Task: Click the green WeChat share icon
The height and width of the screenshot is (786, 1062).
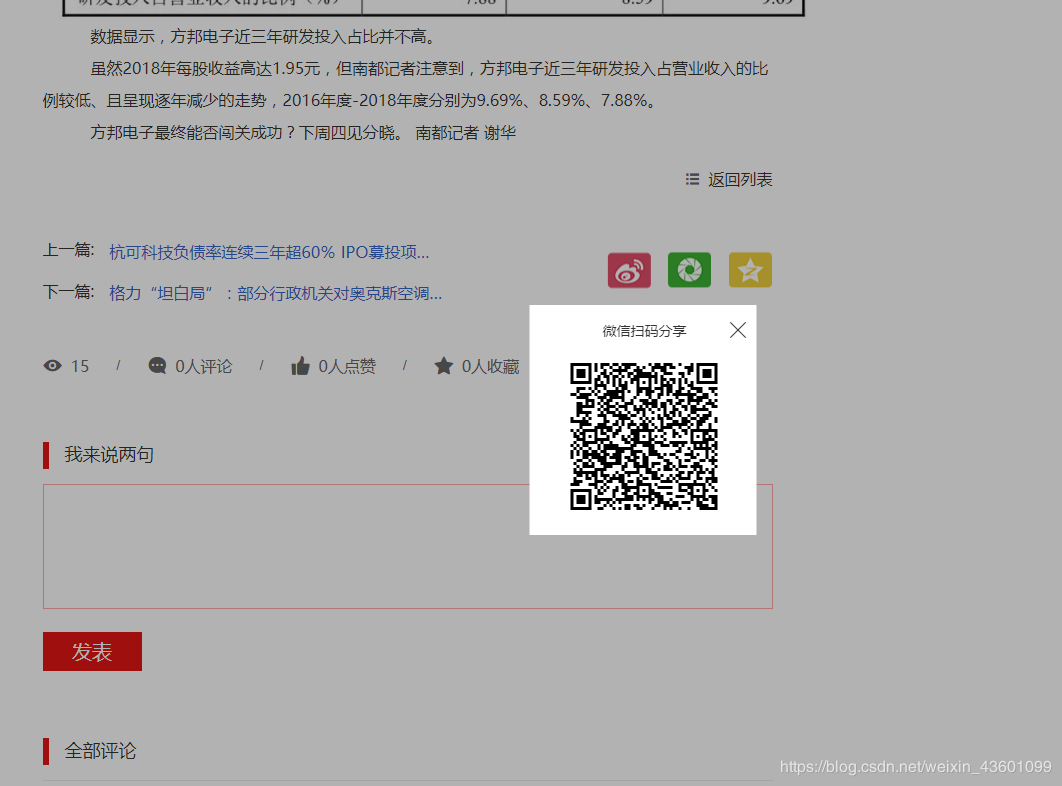Action: tap(689, 270)
